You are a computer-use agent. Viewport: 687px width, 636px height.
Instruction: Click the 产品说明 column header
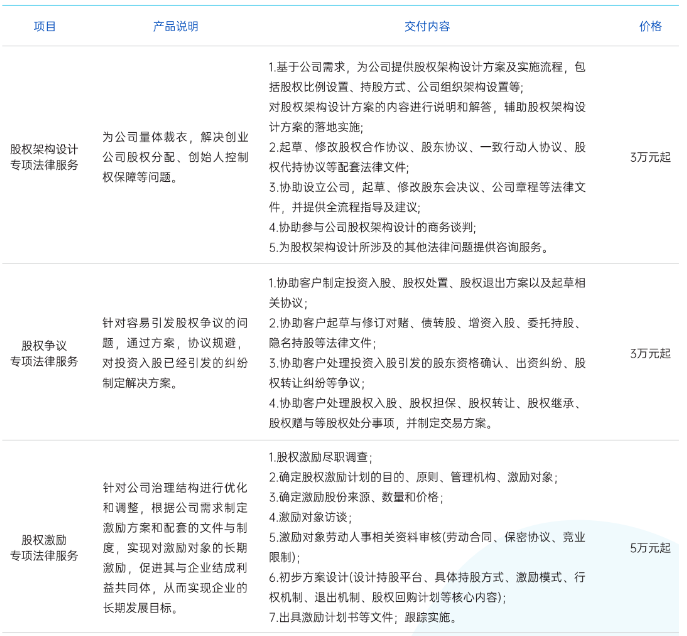point(176,26)
